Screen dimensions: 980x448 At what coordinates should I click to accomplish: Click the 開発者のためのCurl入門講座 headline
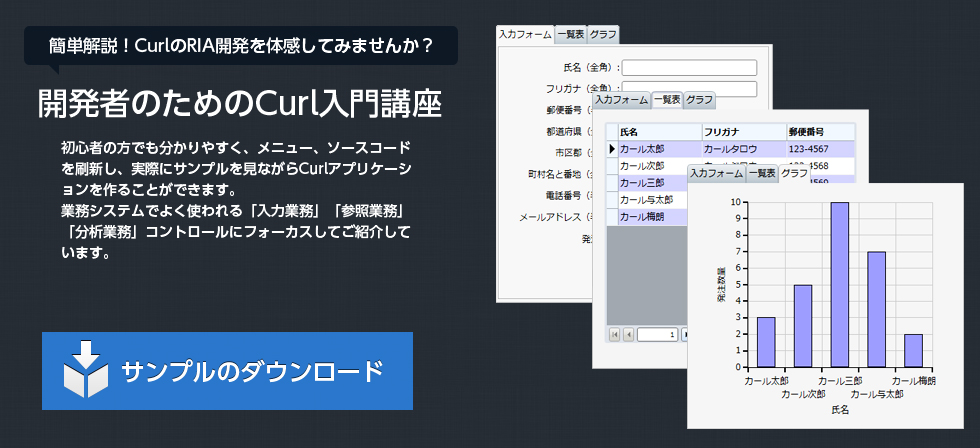point(240,103)
